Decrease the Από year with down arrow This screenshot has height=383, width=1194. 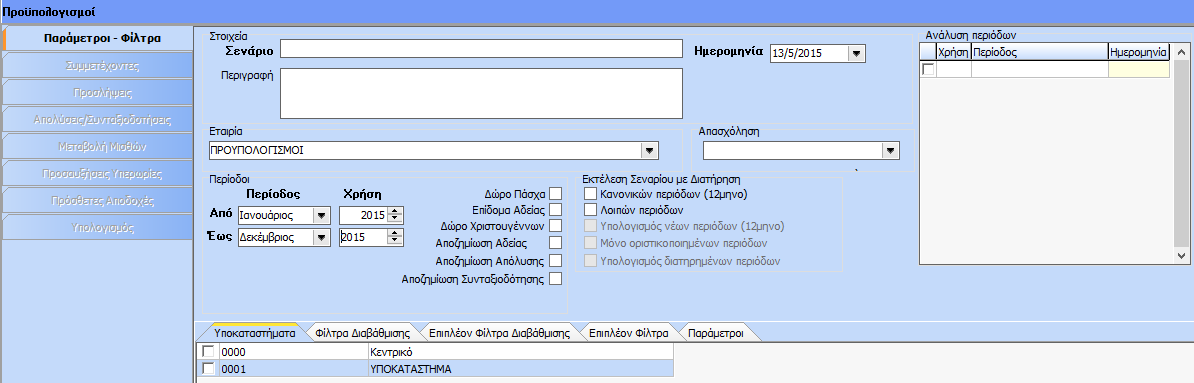coord(394,219)
